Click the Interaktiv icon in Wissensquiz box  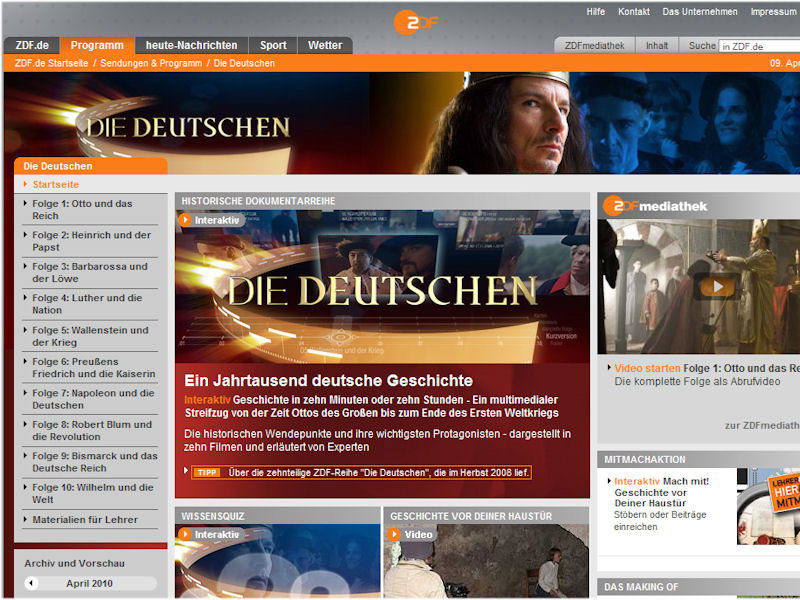coord(185,534)
